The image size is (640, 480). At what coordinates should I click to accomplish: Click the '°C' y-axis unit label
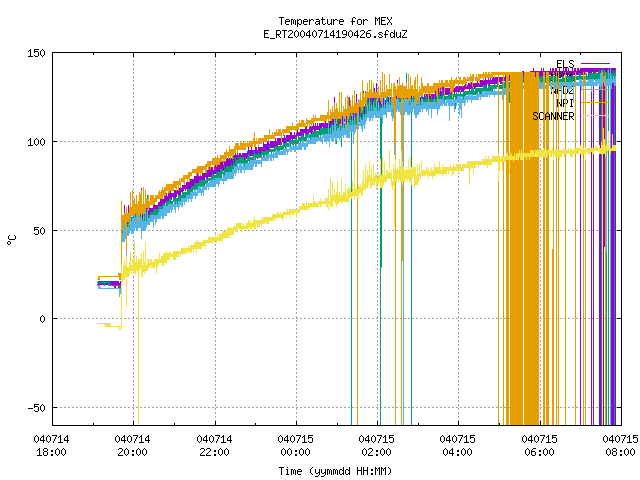[11, 240]
